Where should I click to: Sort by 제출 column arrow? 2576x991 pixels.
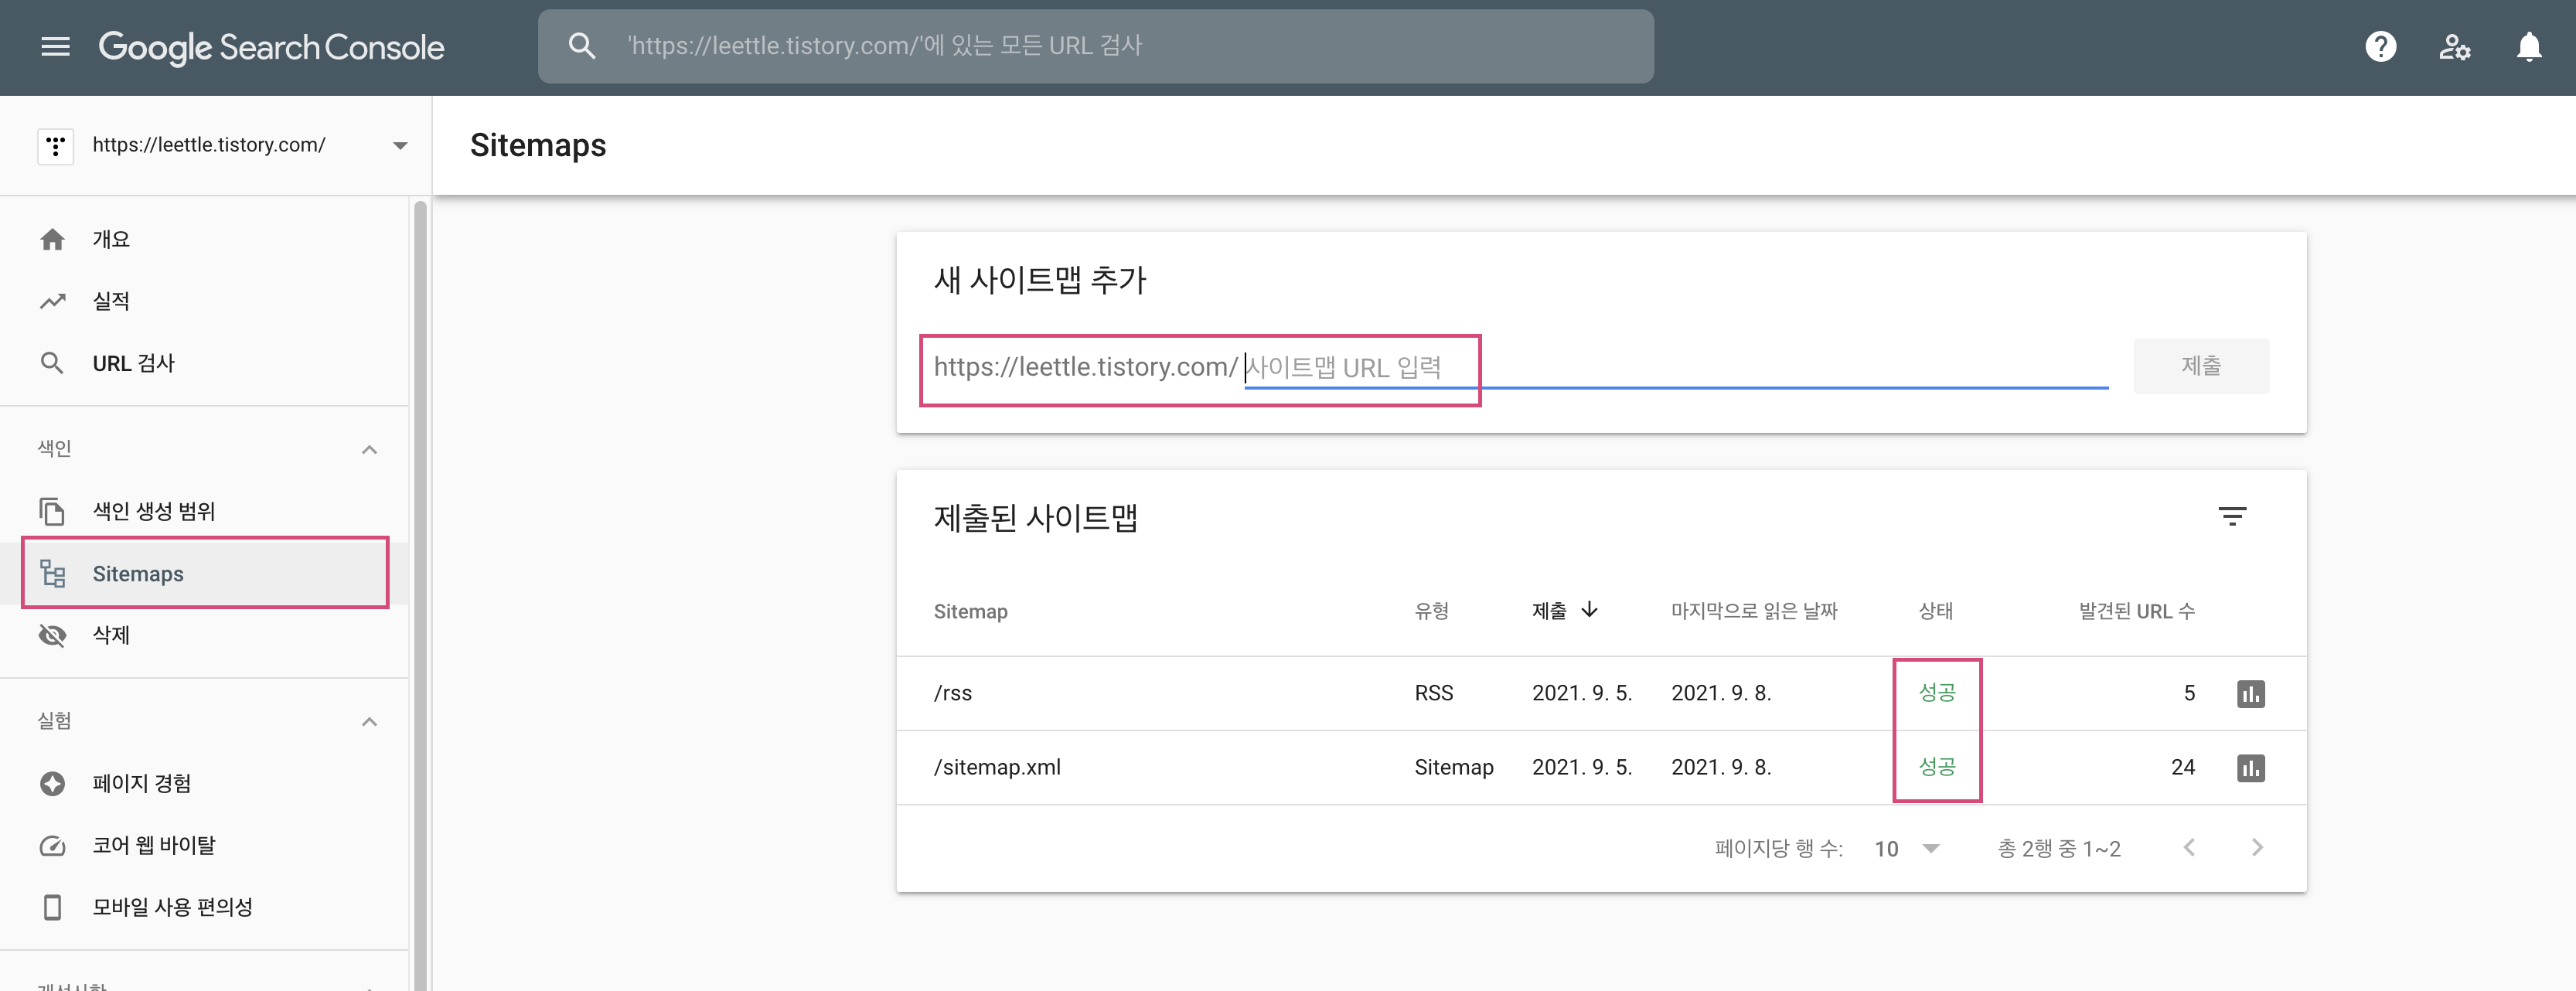pyautogui.click(x=1589, y=610)
